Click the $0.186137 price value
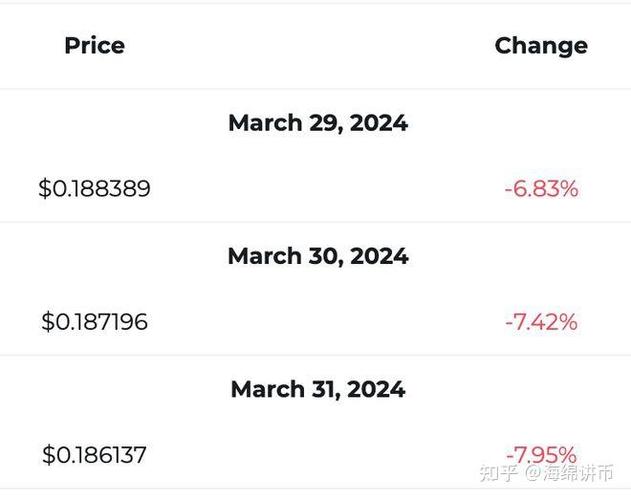Viewport: 631px width, 500px height. coord(94,455)
